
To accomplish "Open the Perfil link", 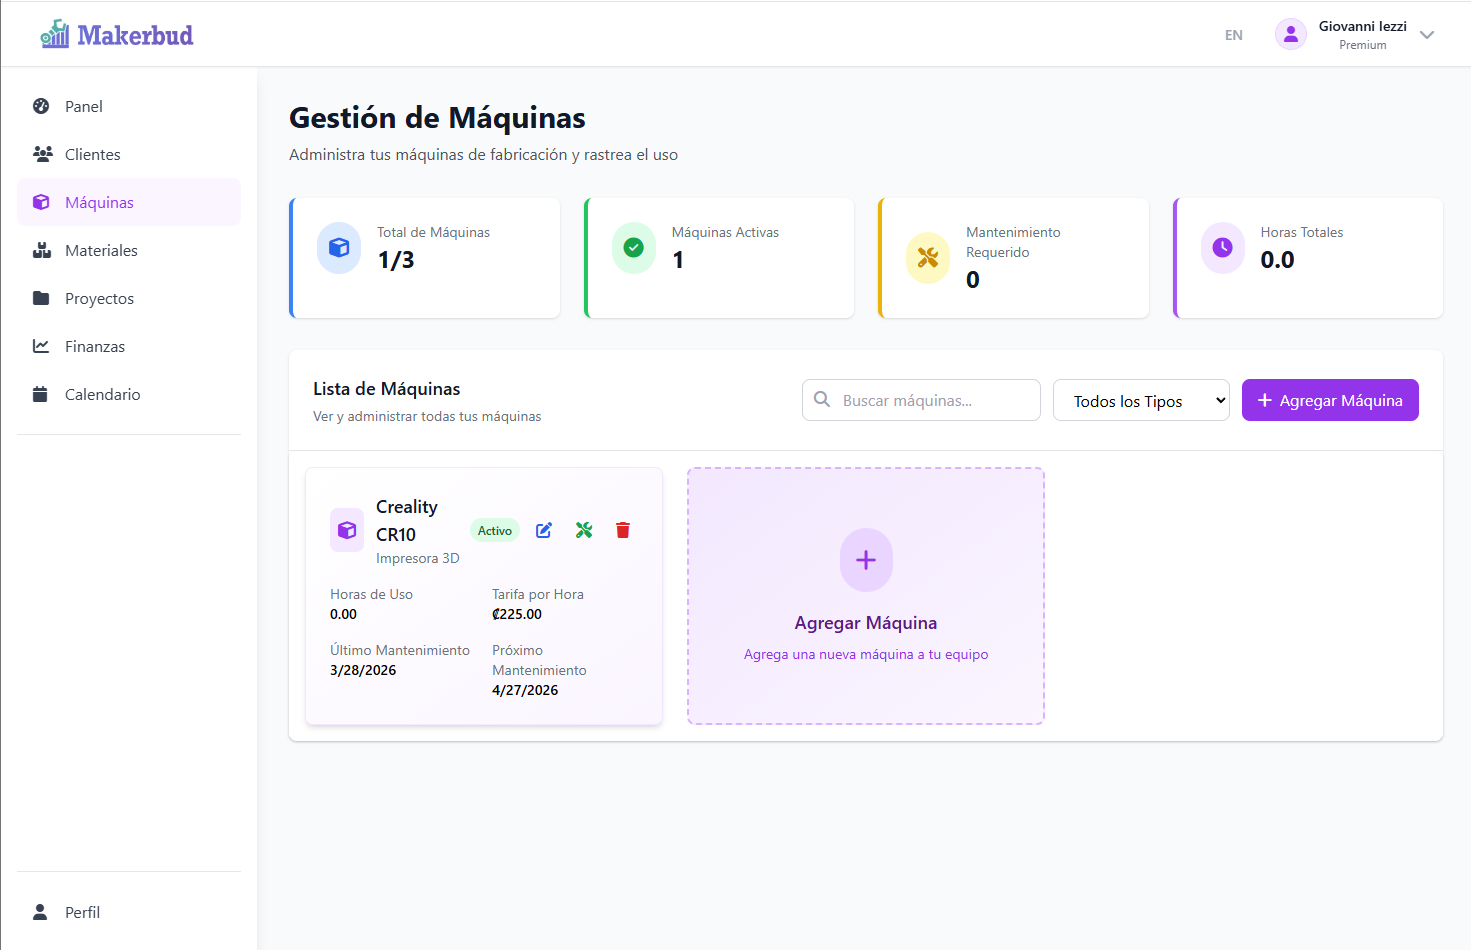I will coord(82,912).
